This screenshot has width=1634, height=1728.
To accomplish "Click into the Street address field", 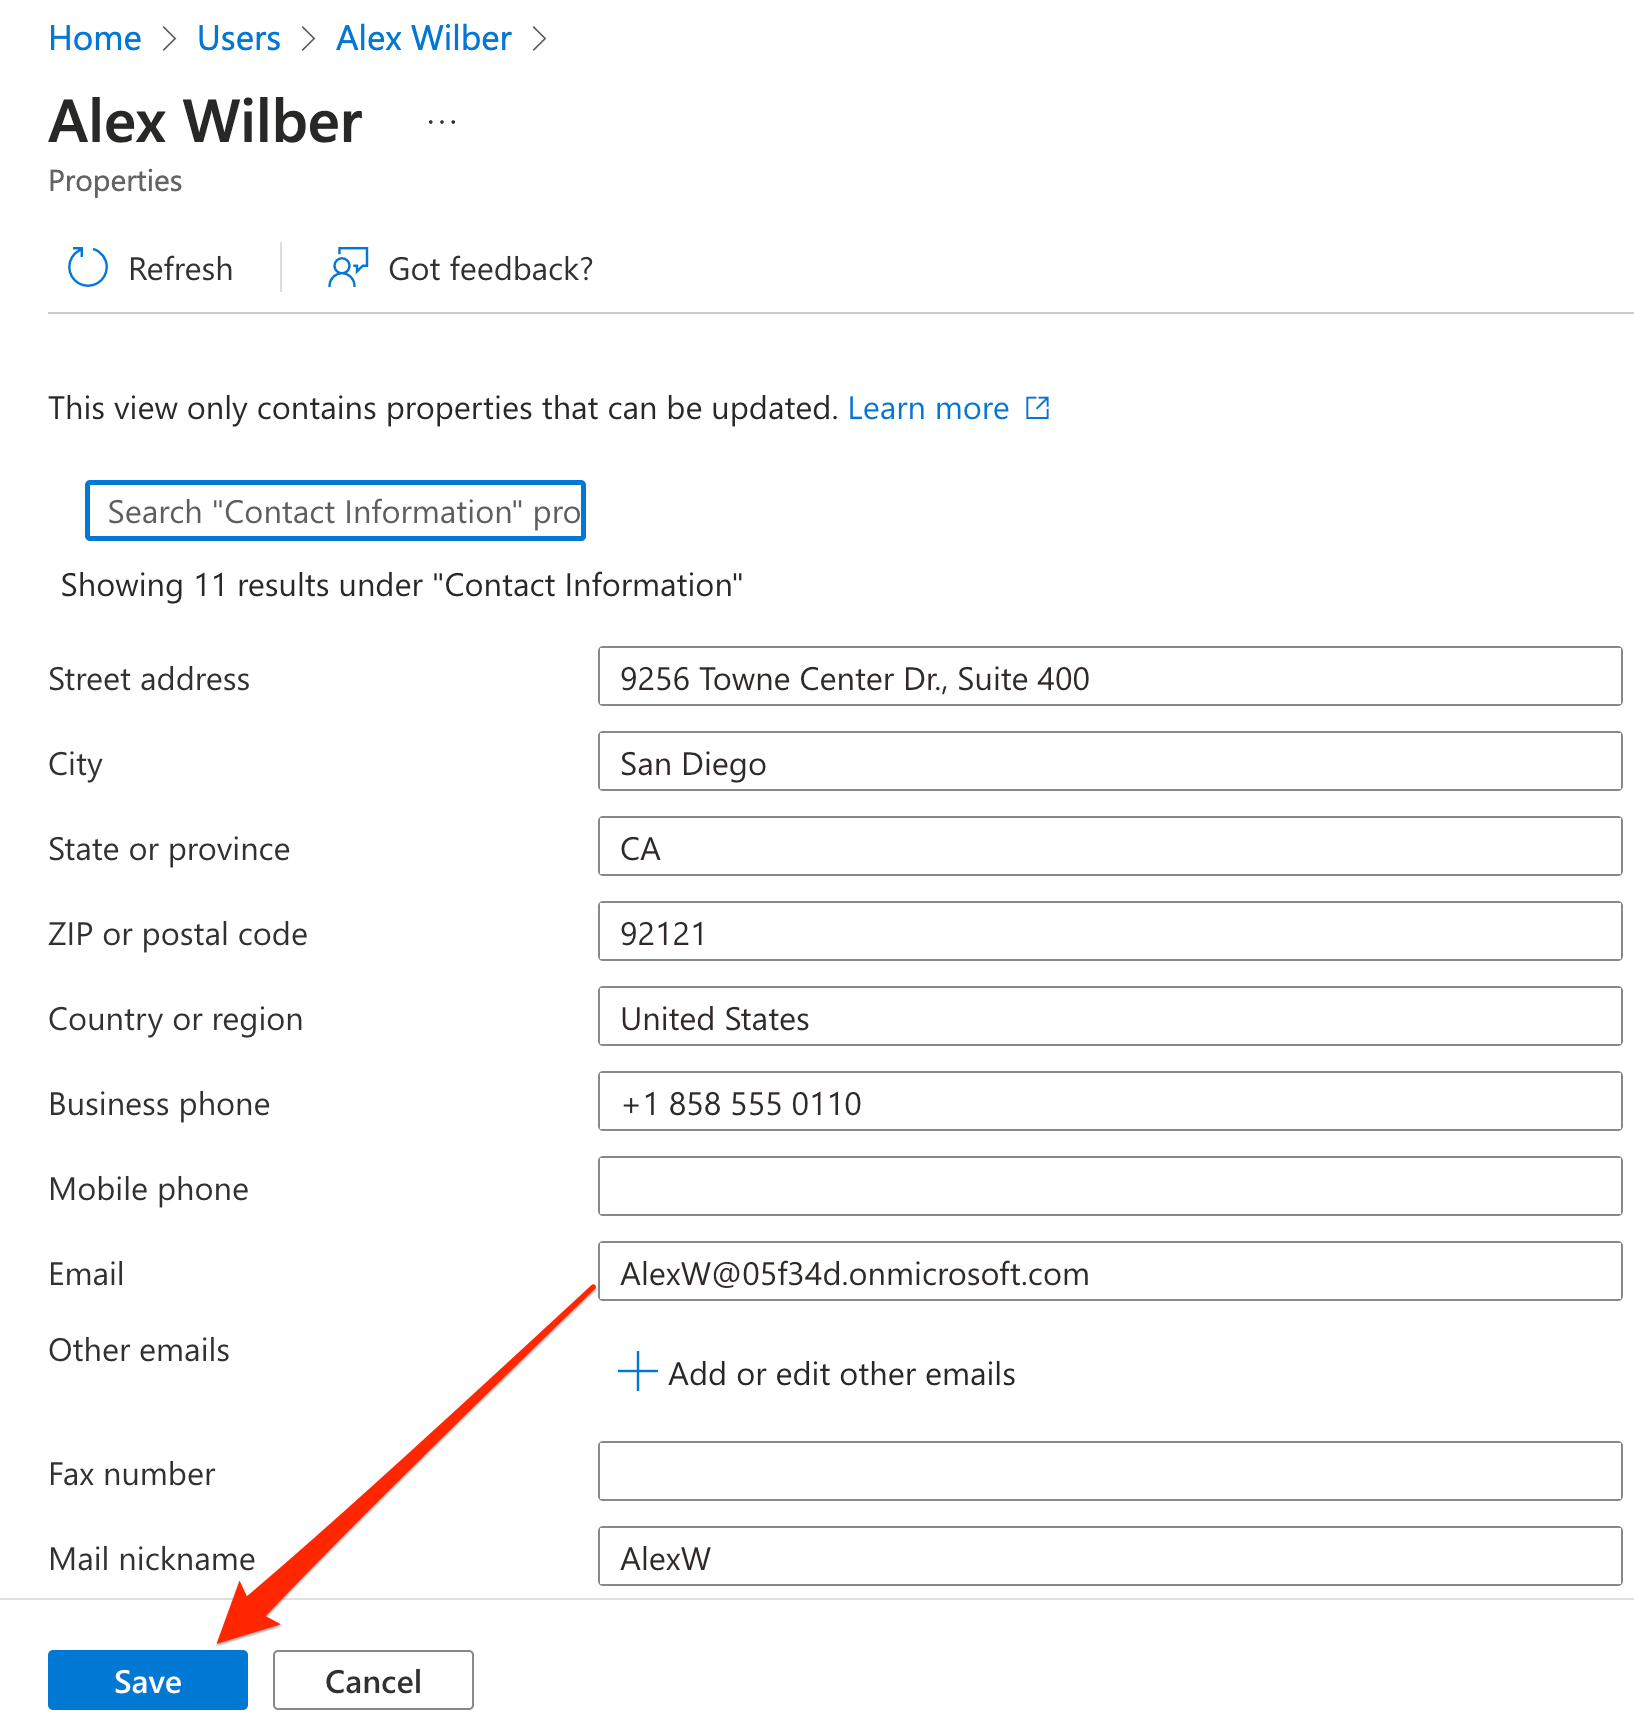I will coord(1109,677).
